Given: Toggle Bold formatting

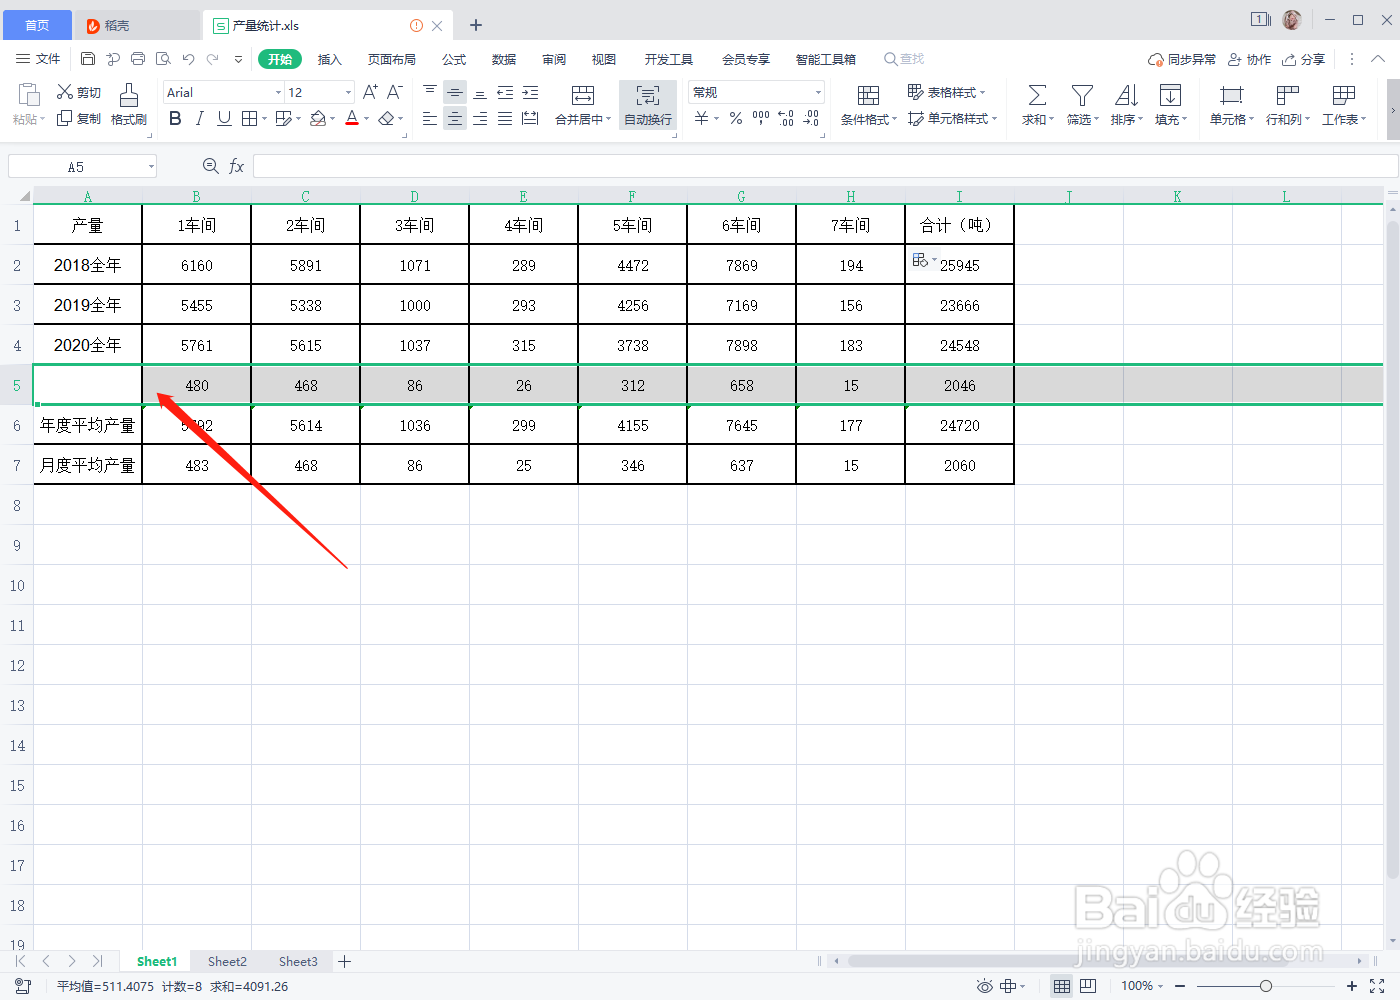Looking at the screenshot, I should click(x=175, y=118).
